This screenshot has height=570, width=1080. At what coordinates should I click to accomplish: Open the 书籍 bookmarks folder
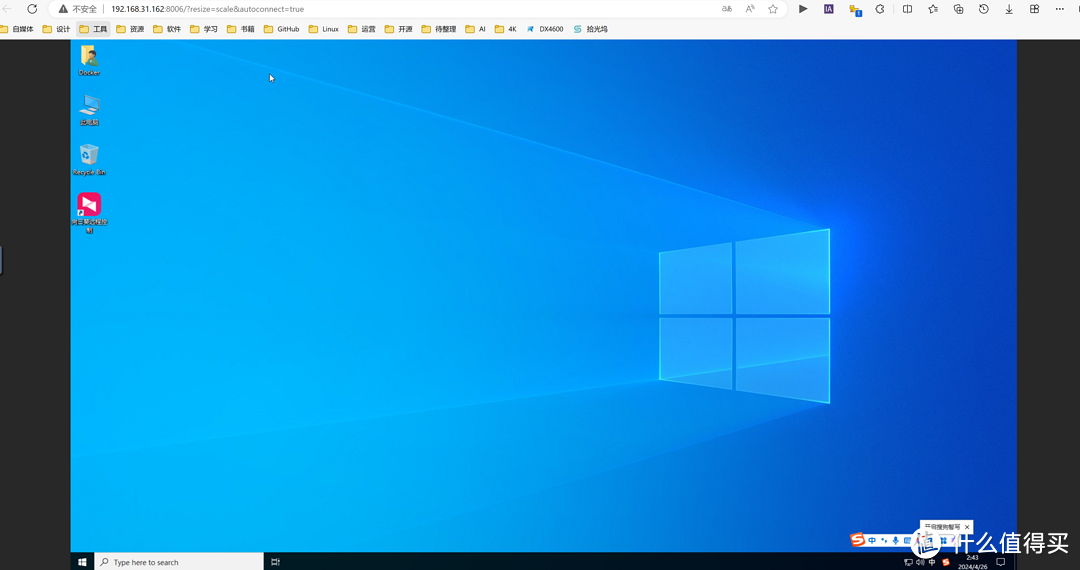[241, 29]
